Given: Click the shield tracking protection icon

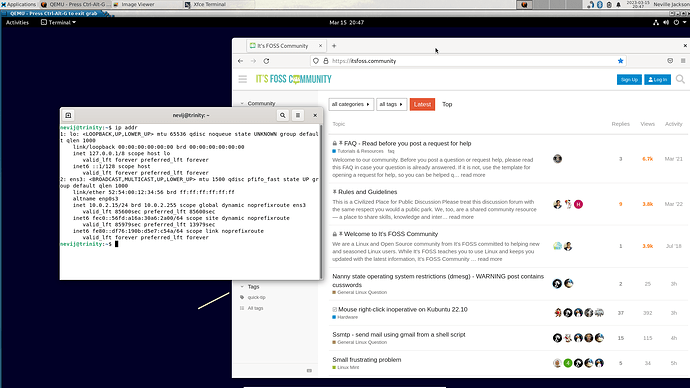Looking at the screenshot, I should 316,61.
